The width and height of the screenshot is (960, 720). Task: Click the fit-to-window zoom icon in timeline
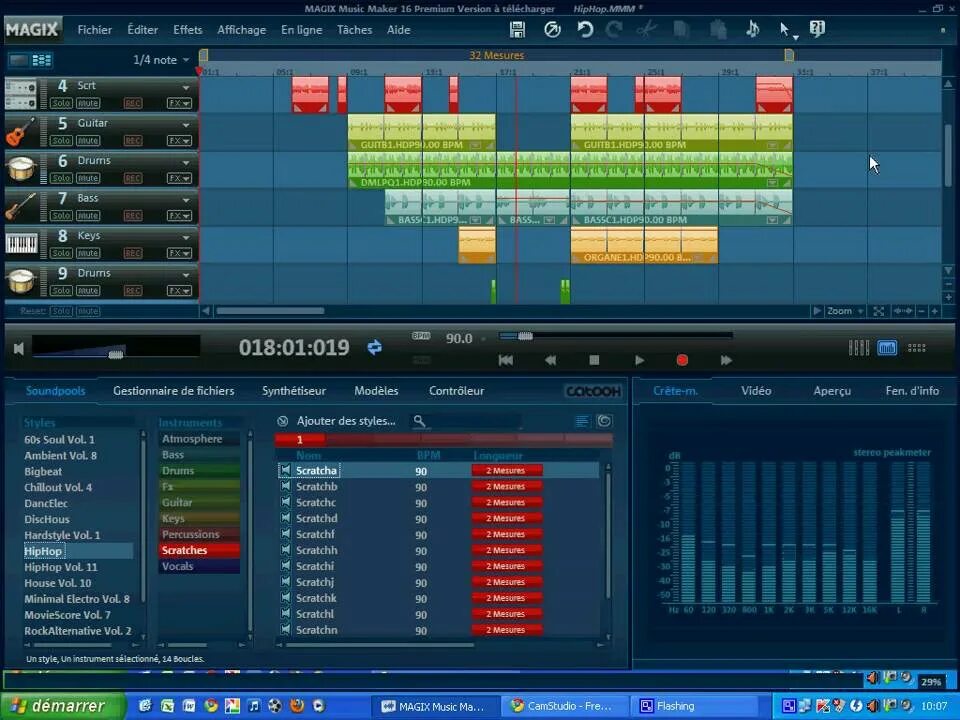(879, 311)
